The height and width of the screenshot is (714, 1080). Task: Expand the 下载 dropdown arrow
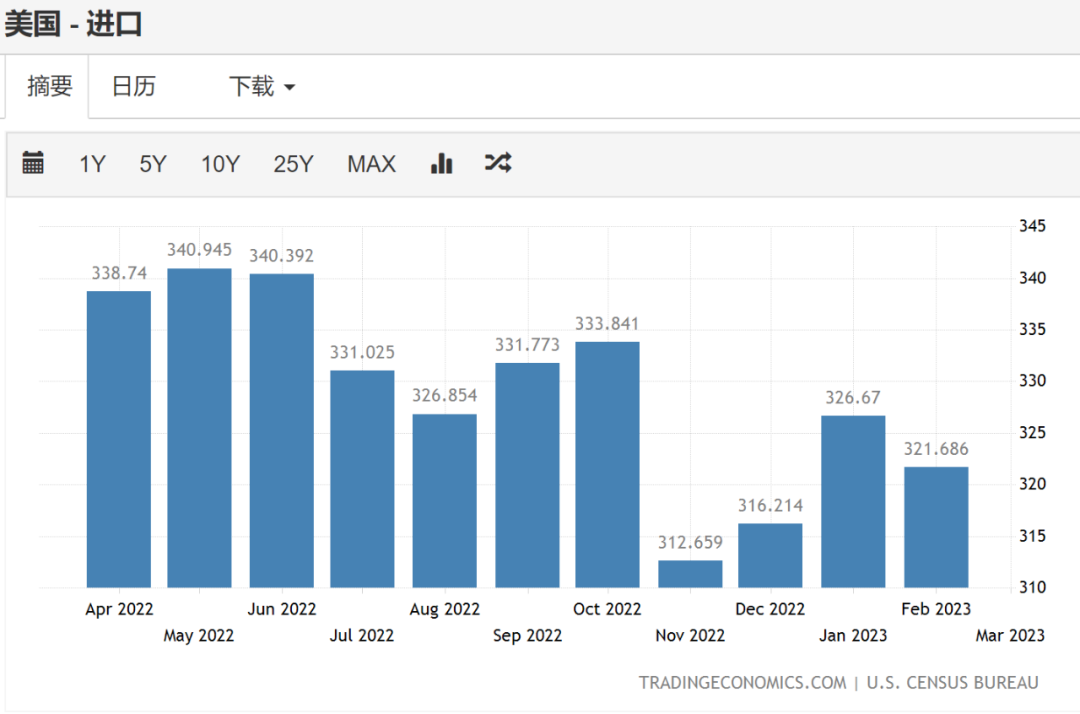coord(290,87)
